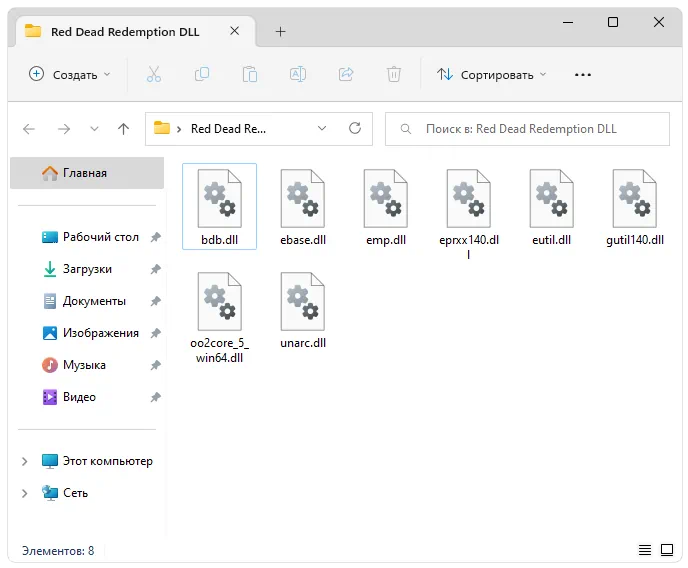688x568 pixels.
Task: Select the emp.dll file
Action: [x=386, y=207]
